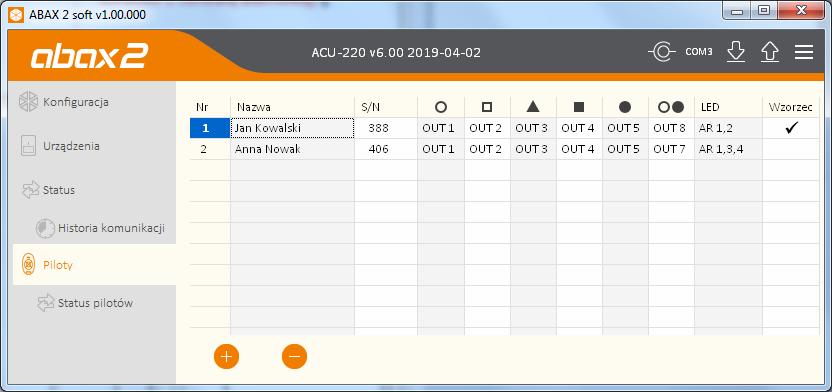Image resolution: width=832 pixels, height=392 pixels.
Task: Click OUT 4 in Jan Kowalski row
Action: click(x=579, y=128)
